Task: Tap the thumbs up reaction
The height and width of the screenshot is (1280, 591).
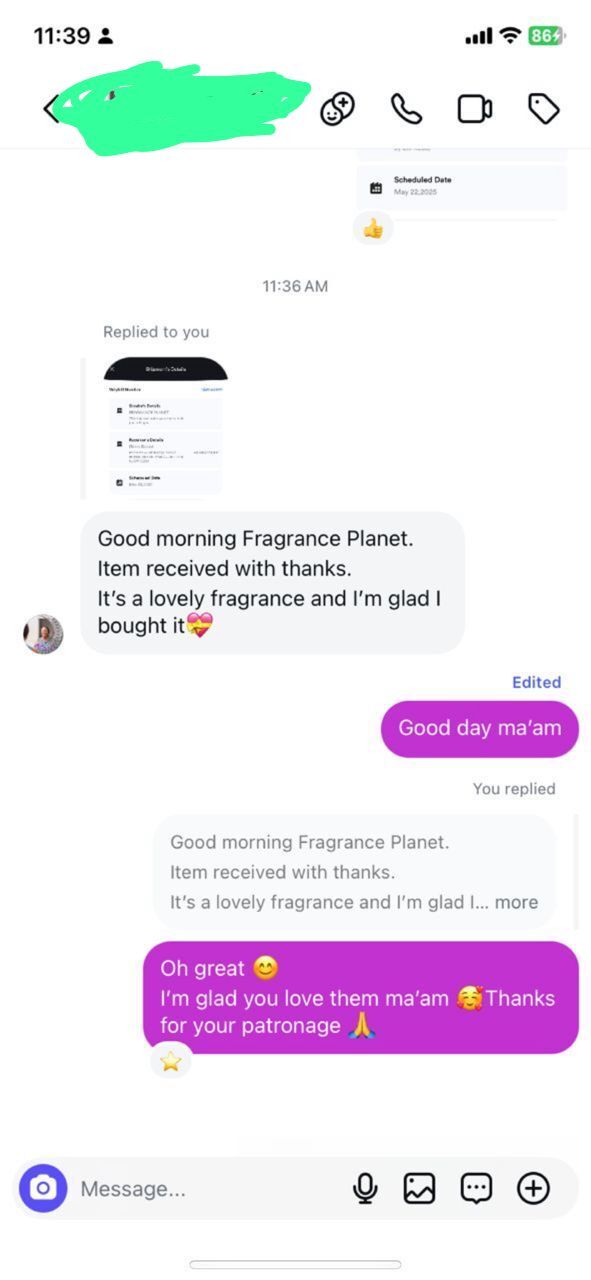Action: (x=373, y=229)
